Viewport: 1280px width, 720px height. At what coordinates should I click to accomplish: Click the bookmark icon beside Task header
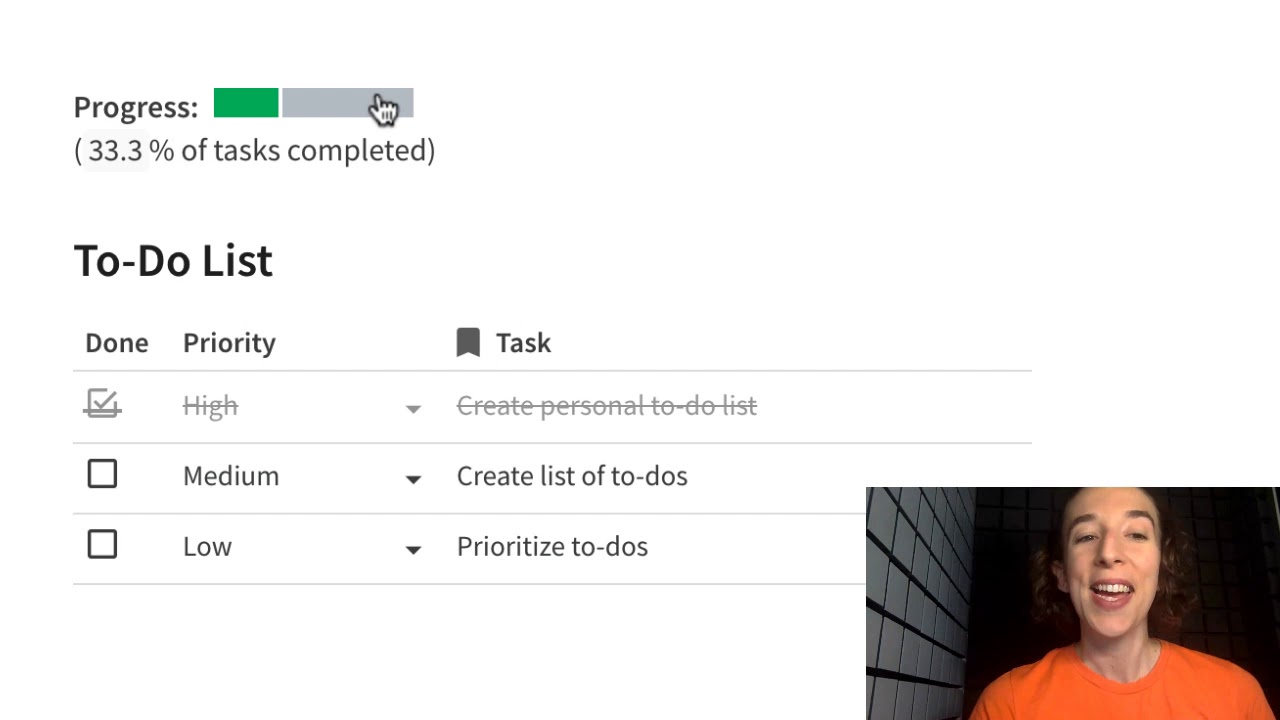[x=468, y=343]
